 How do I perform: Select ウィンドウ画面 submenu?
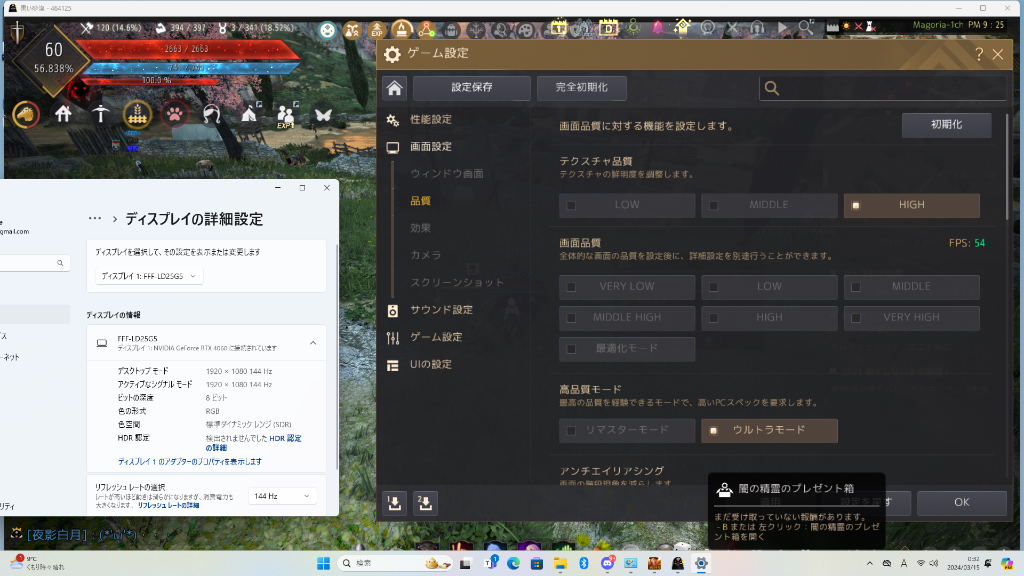[x=447, y=174]
